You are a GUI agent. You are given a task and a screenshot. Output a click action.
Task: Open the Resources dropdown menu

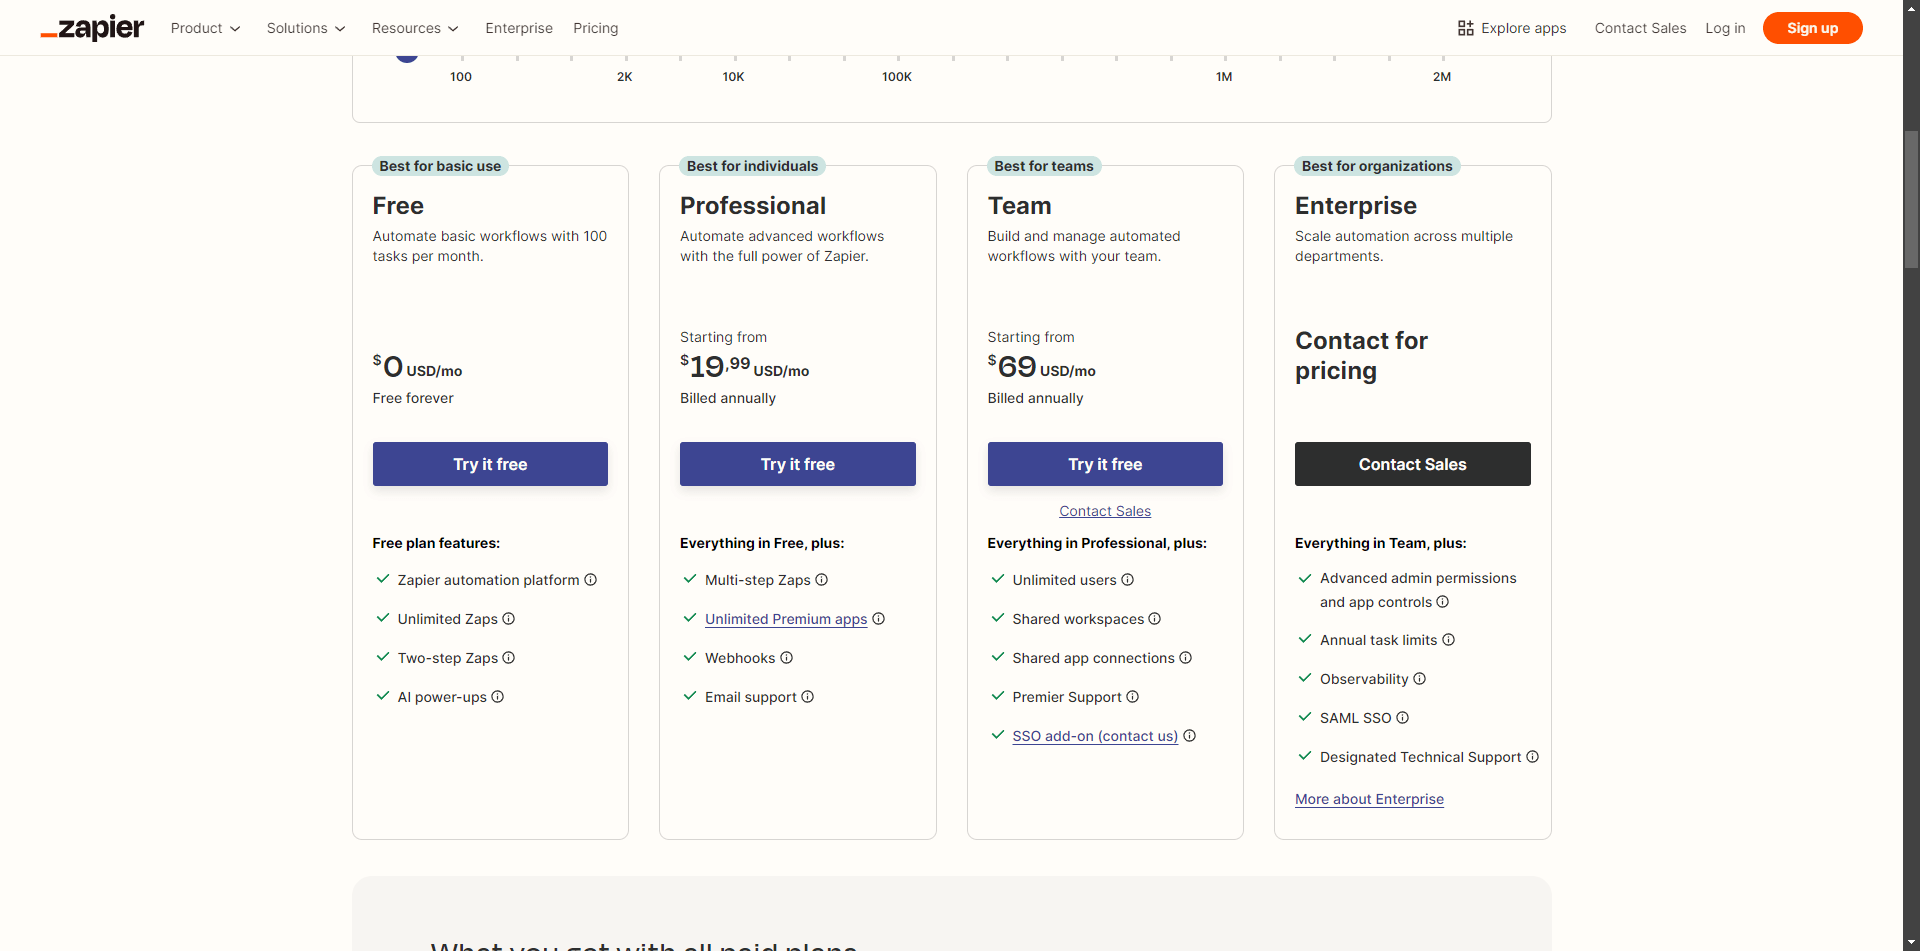pos(415,28)
